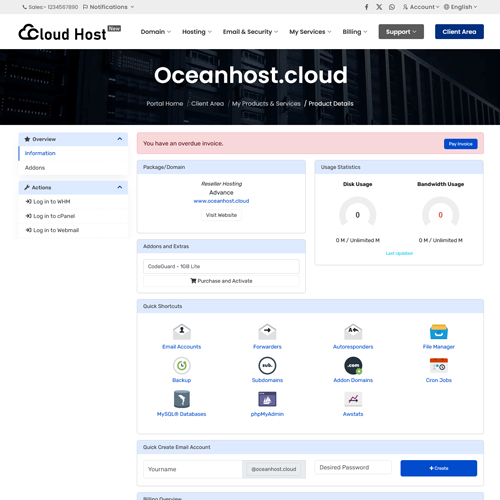Image resolution: width=500 pixels, height=500 pixels.
Task: Open the Support dropdown button
Action: click(401, 32)
